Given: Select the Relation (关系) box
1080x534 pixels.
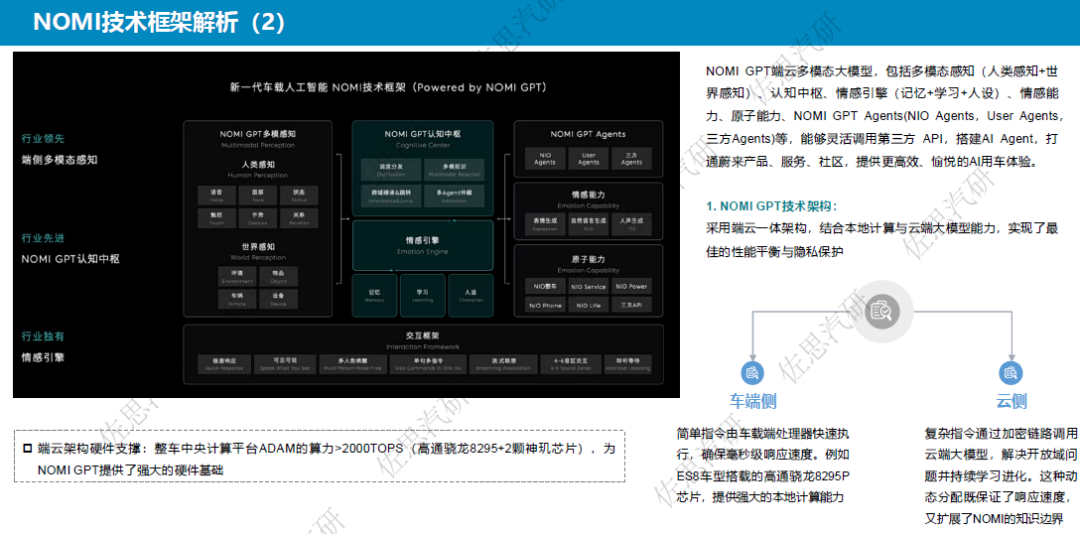Looking at the screenshot, I should (x=299, y=218).
